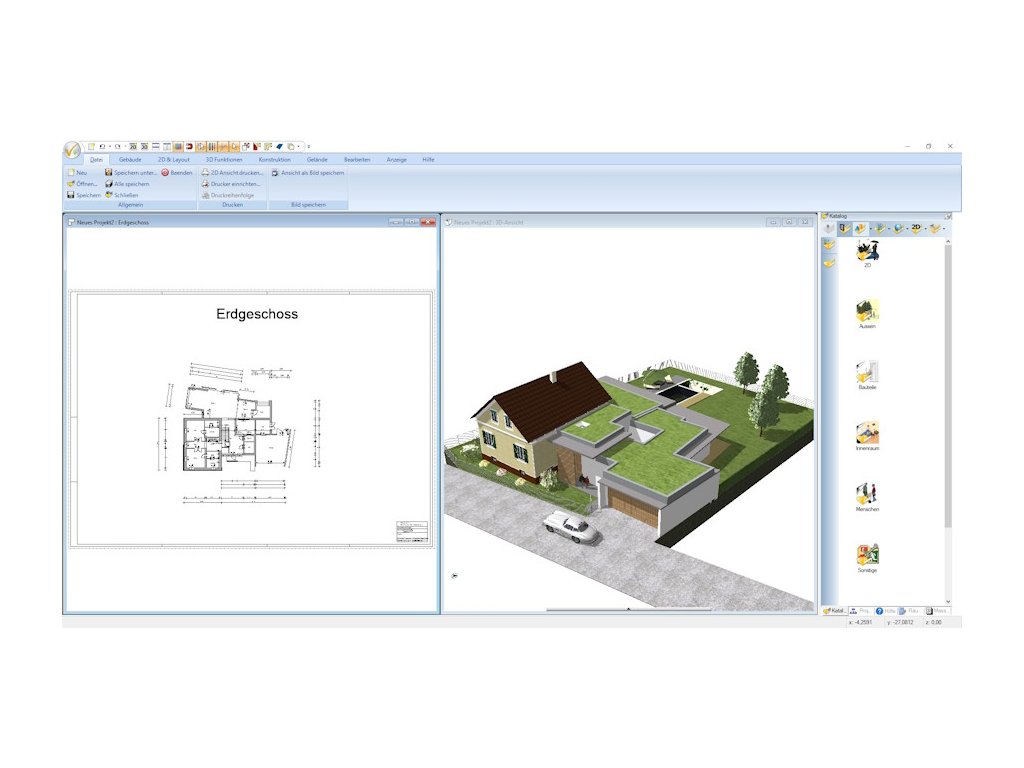The image size is (1024, 768).
Task: Open the Sonstige catalog folder
Action: tap(867, 555)
